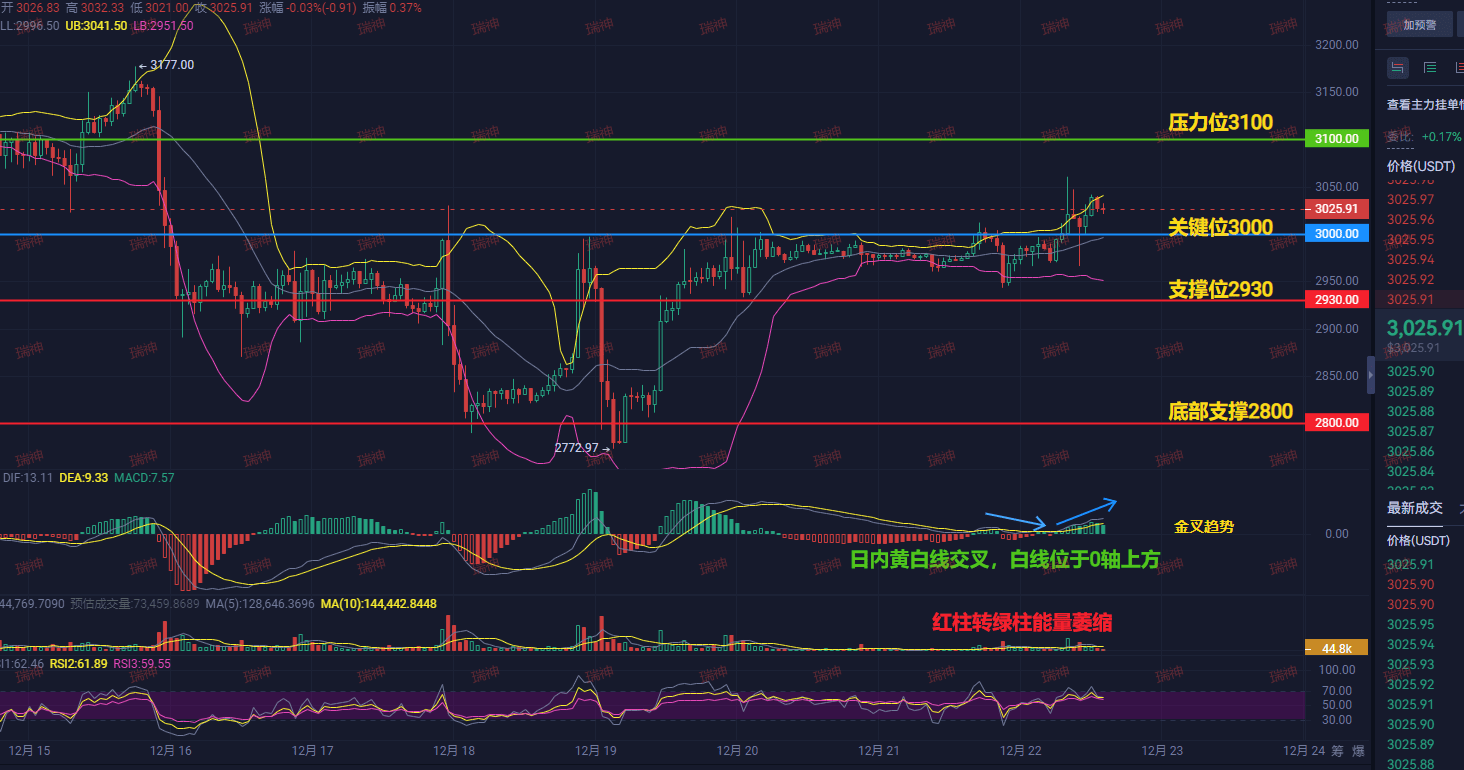
Task: Click the 等 icon on time axis
Action: (x=1335, y=751)
